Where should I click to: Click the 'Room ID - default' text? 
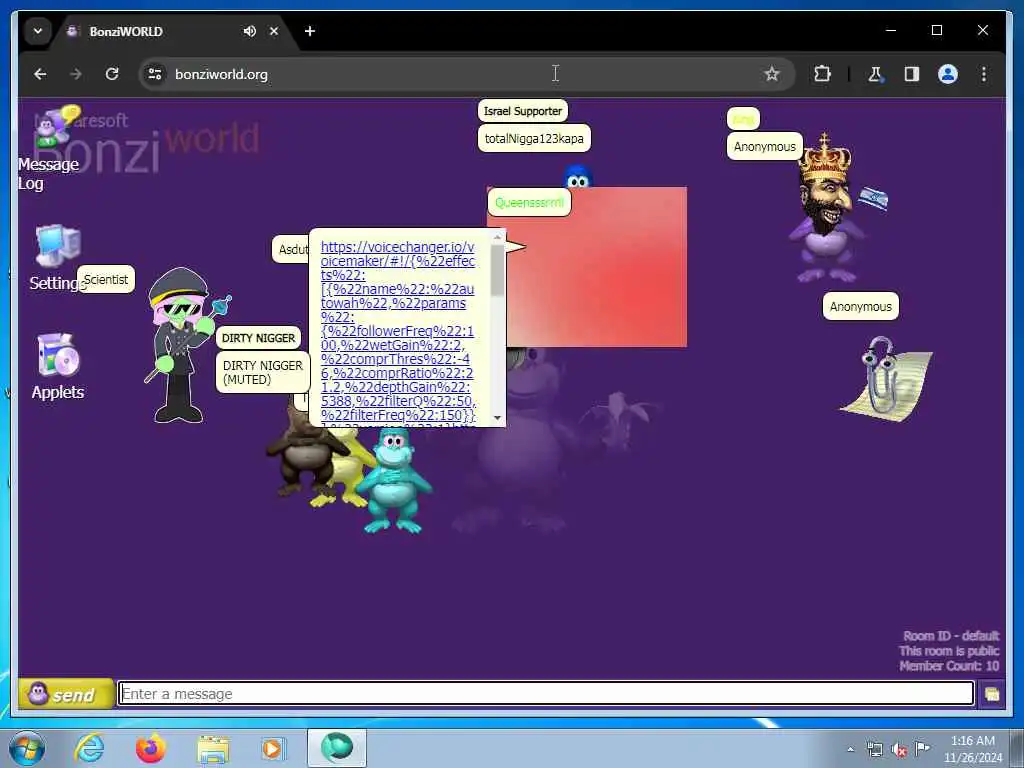951,635
